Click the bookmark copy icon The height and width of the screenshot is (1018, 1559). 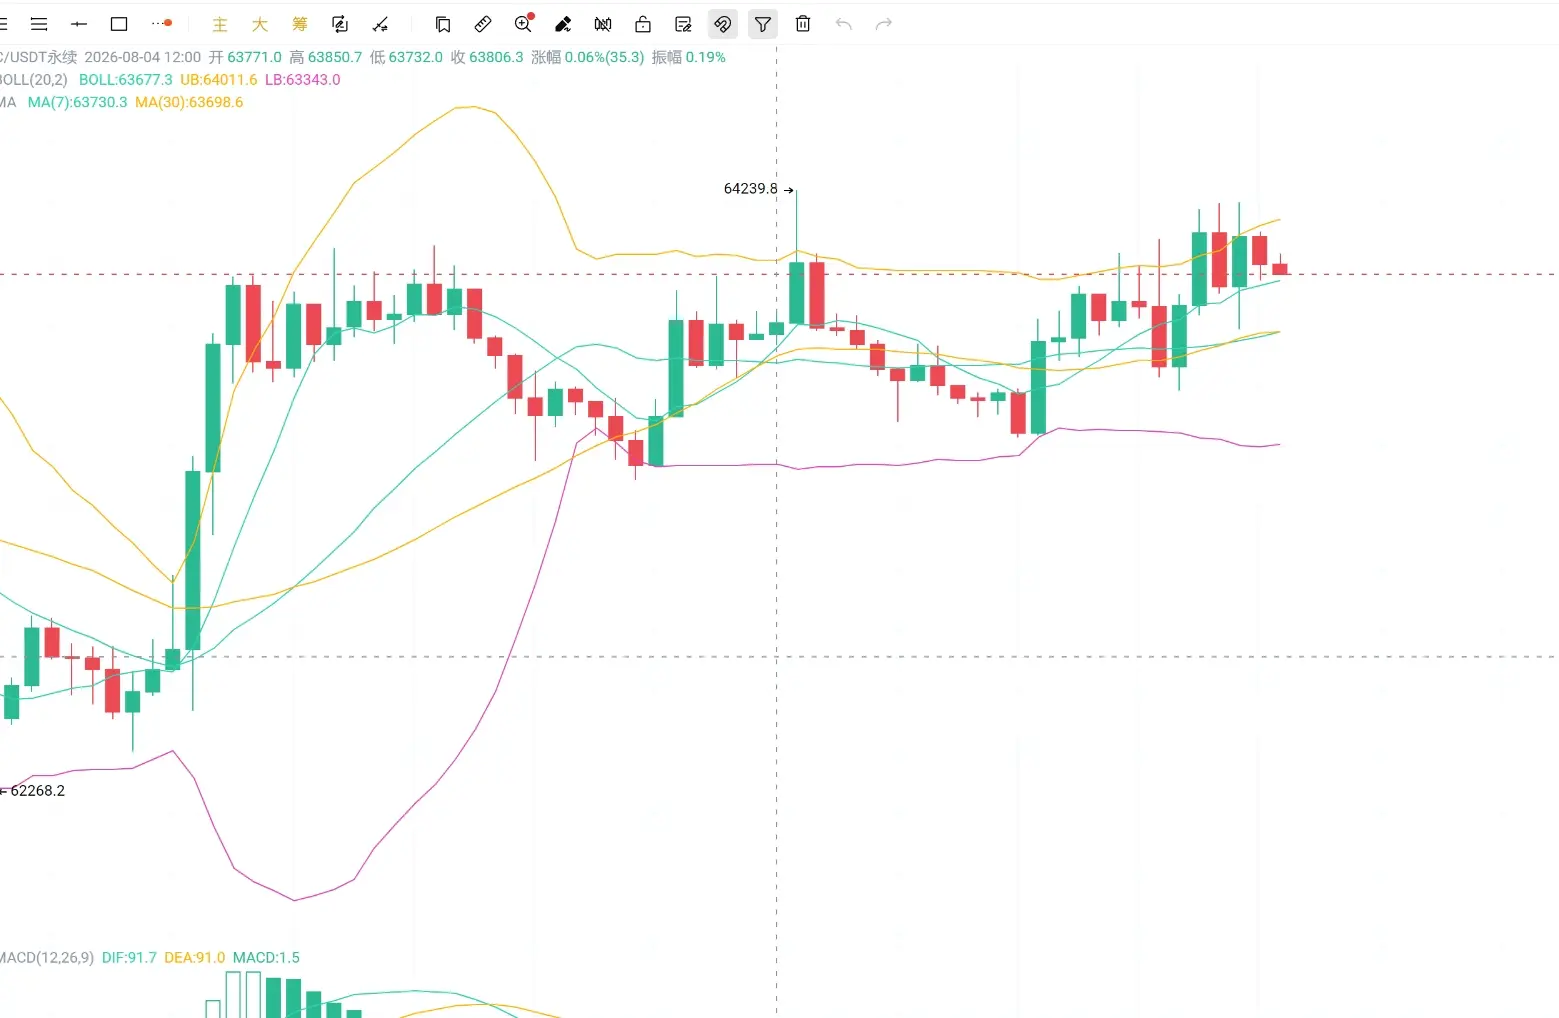click(443, 24)
